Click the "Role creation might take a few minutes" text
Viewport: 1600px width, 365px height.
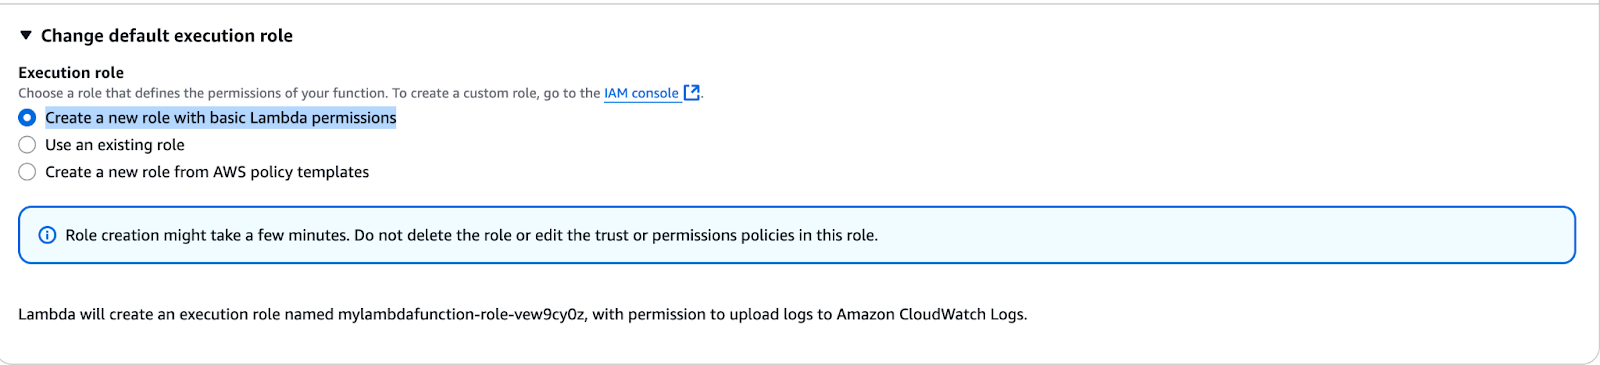208,235
